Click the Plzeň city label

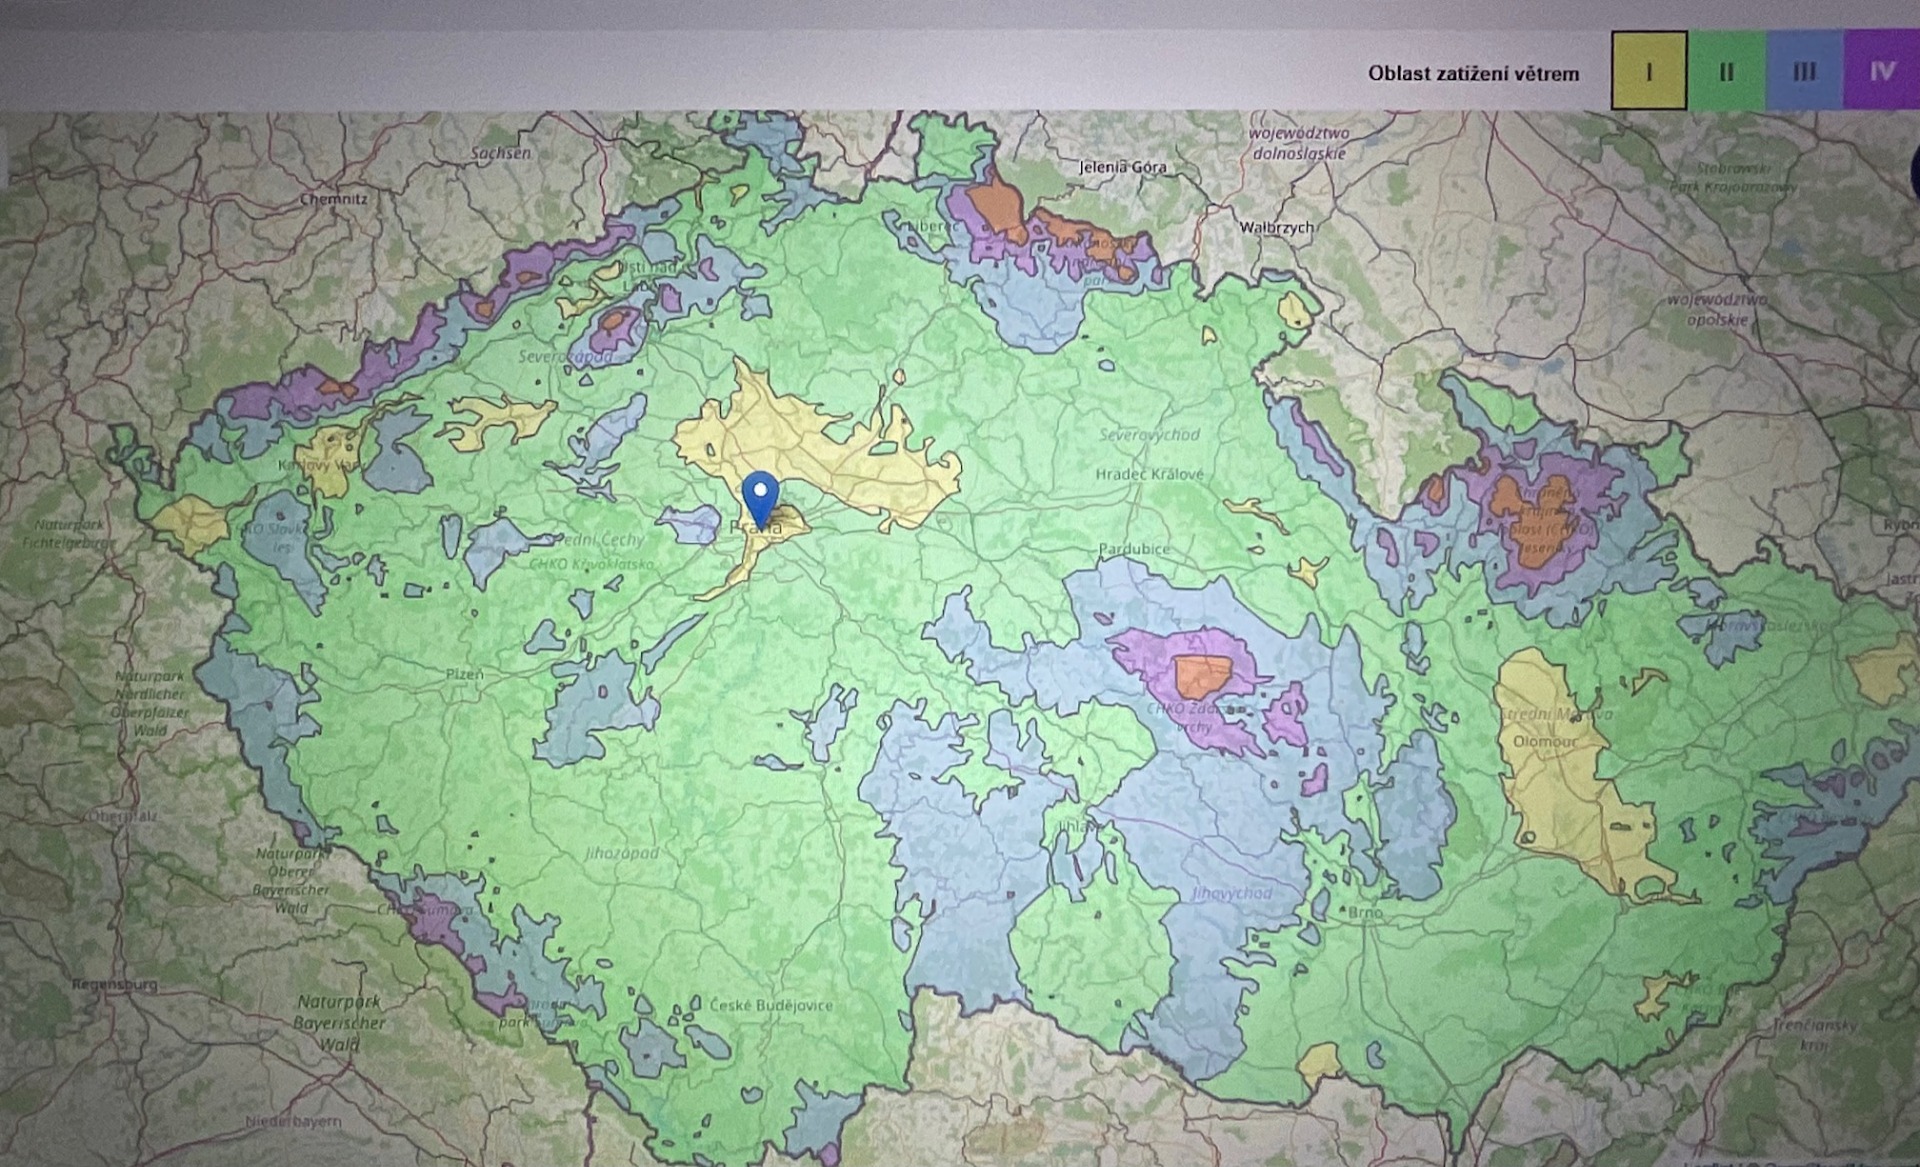tap(464, 674)
